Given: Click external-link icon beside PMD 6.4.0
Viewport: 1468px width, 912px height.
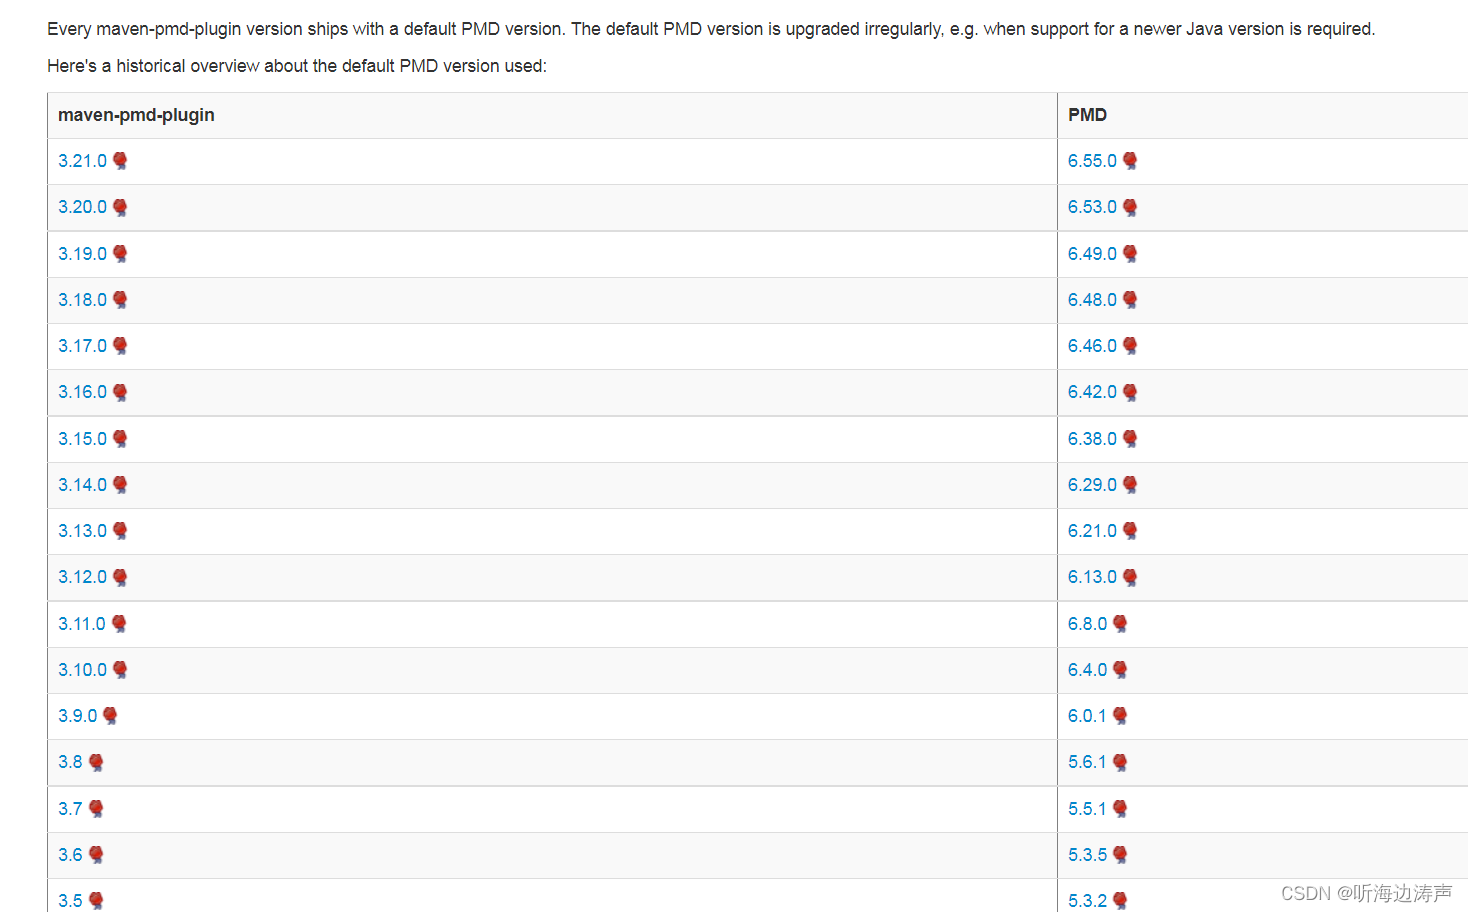Looking at the screenshot, I should [1120, 670].
